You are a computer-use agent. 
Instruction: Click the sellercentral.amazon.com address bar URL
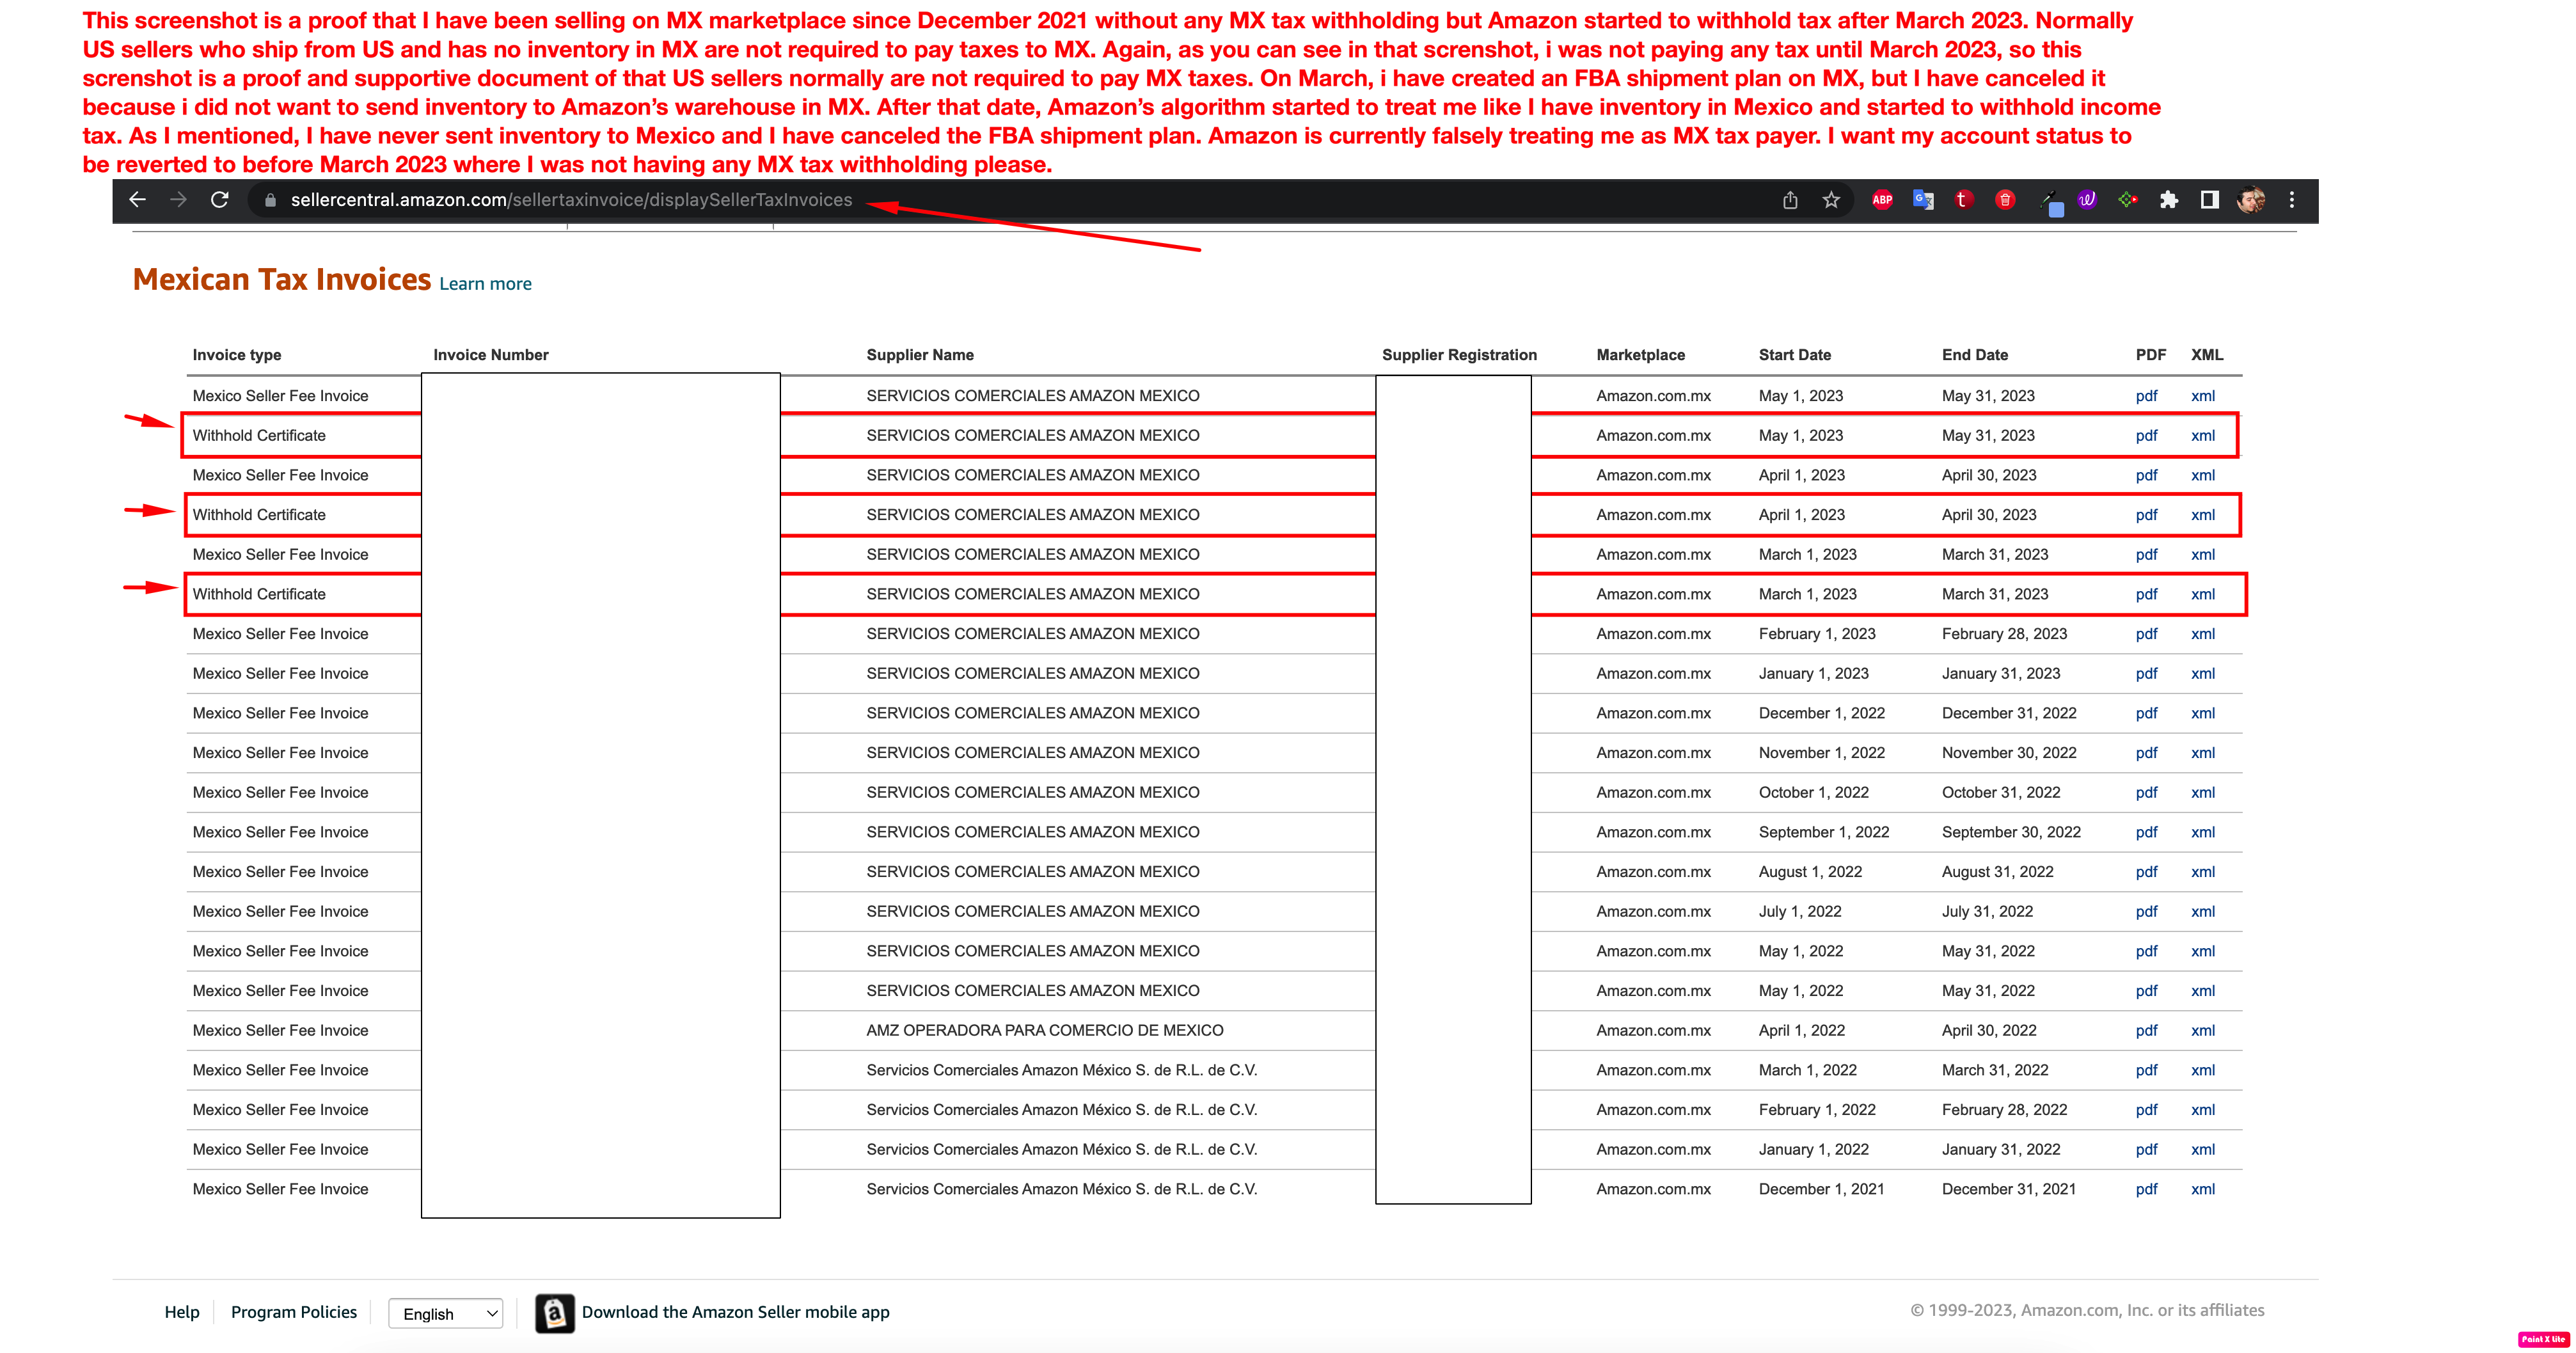coord(571,200)
